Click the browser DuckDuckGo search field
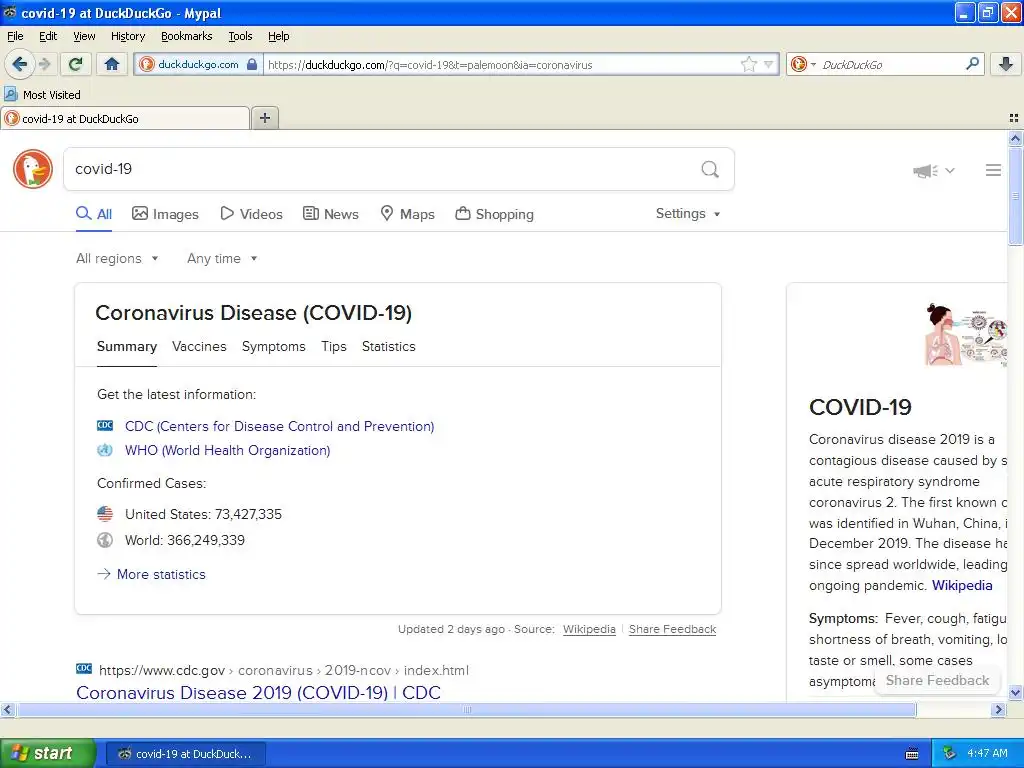The image size is (1024, 768). coord(889,65)
